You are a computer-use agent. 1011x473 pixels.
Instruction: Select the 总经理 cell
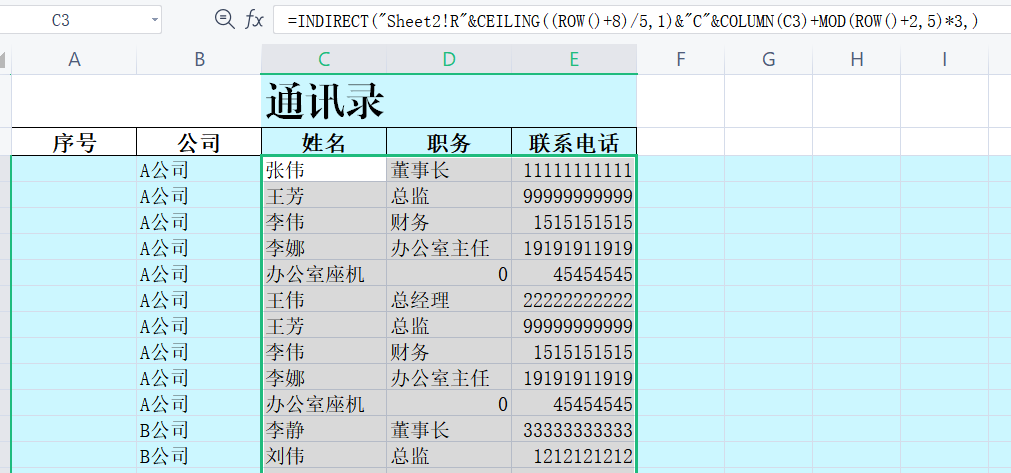(x=449, y=300)
